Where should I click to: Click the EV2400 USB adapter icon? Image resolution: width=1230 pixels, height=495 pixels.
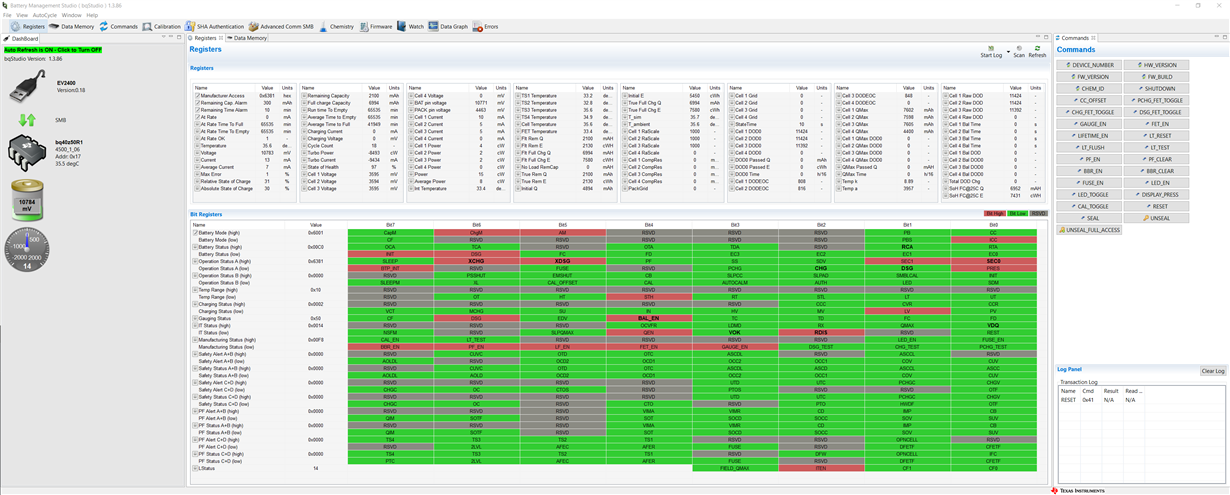(x=26, y=88)
